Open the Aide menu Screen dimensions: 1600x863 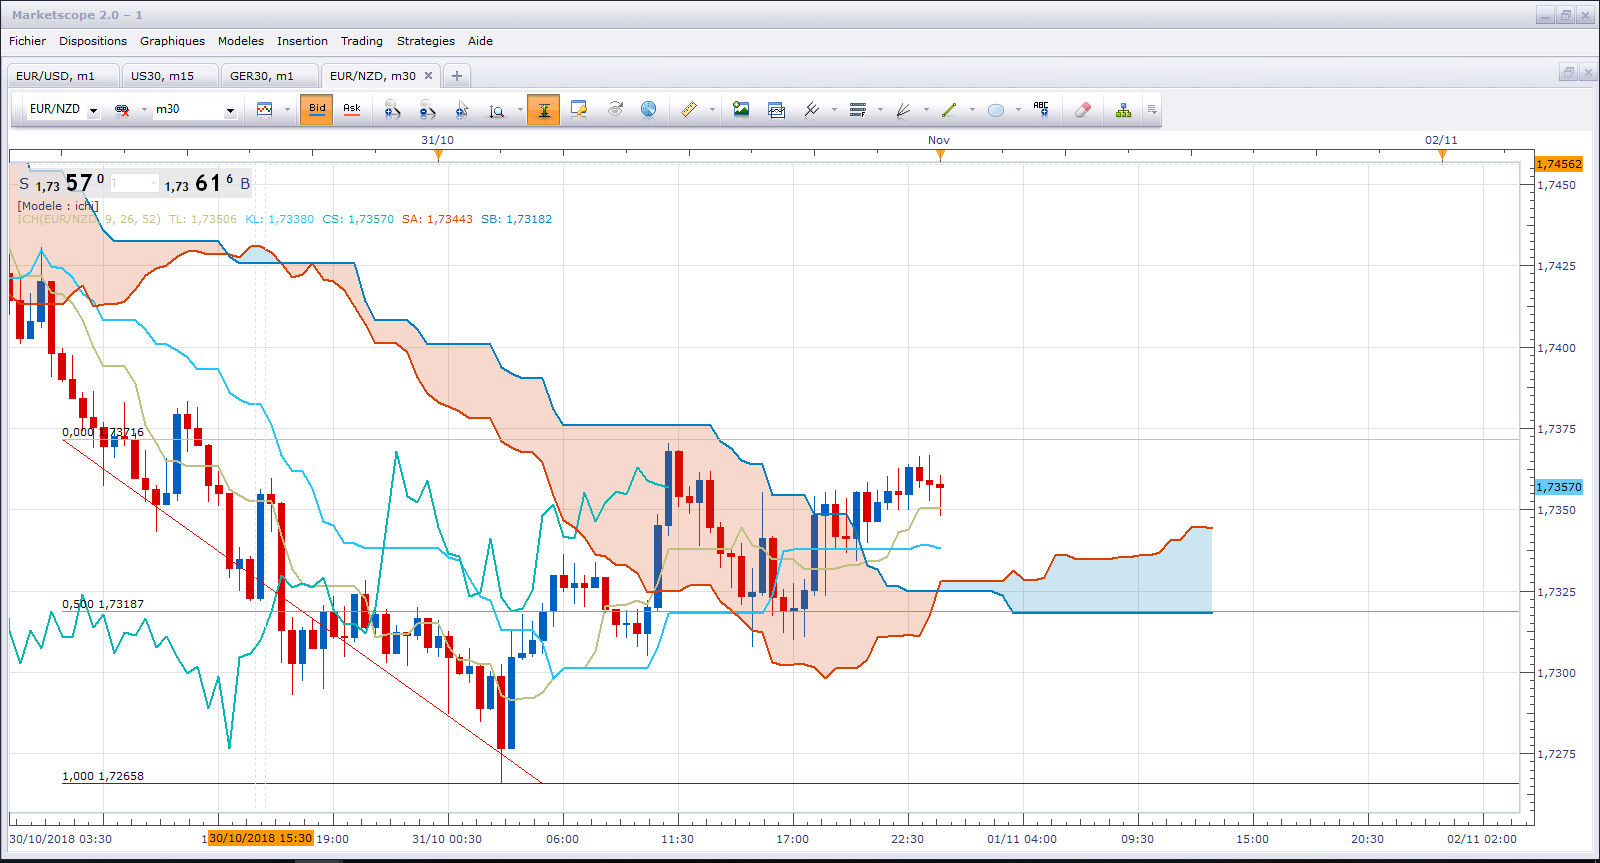pos(480,41)
